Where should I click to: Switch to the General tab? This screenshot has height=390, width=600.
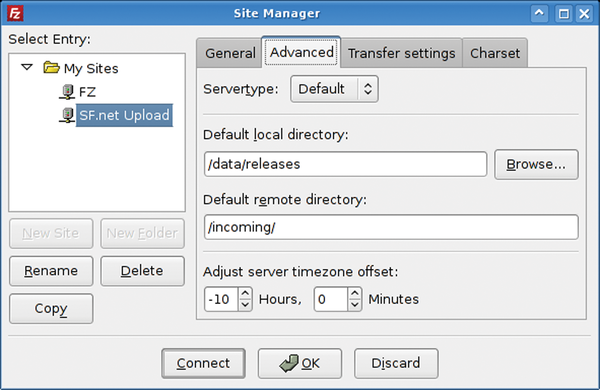[230, 53]
